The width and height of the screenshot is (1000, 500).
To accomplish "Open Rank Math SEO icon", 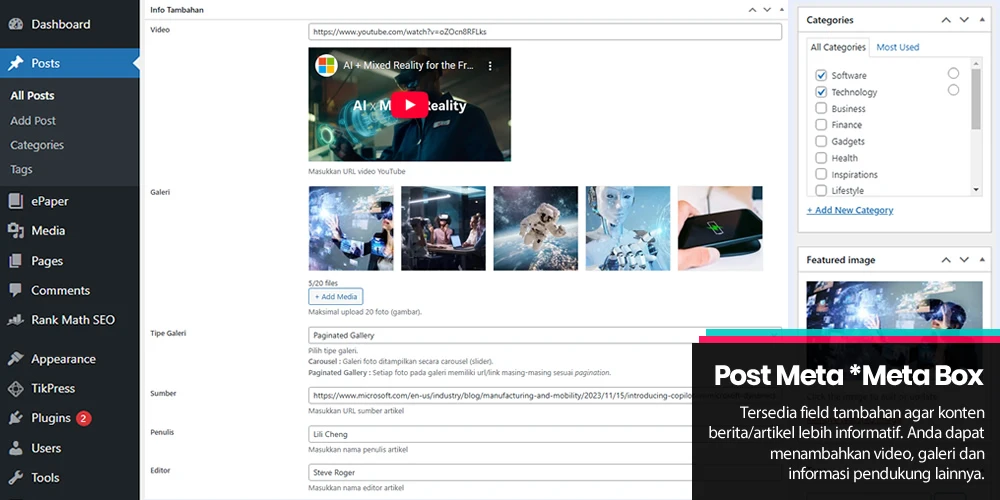I will coord(15,321).
